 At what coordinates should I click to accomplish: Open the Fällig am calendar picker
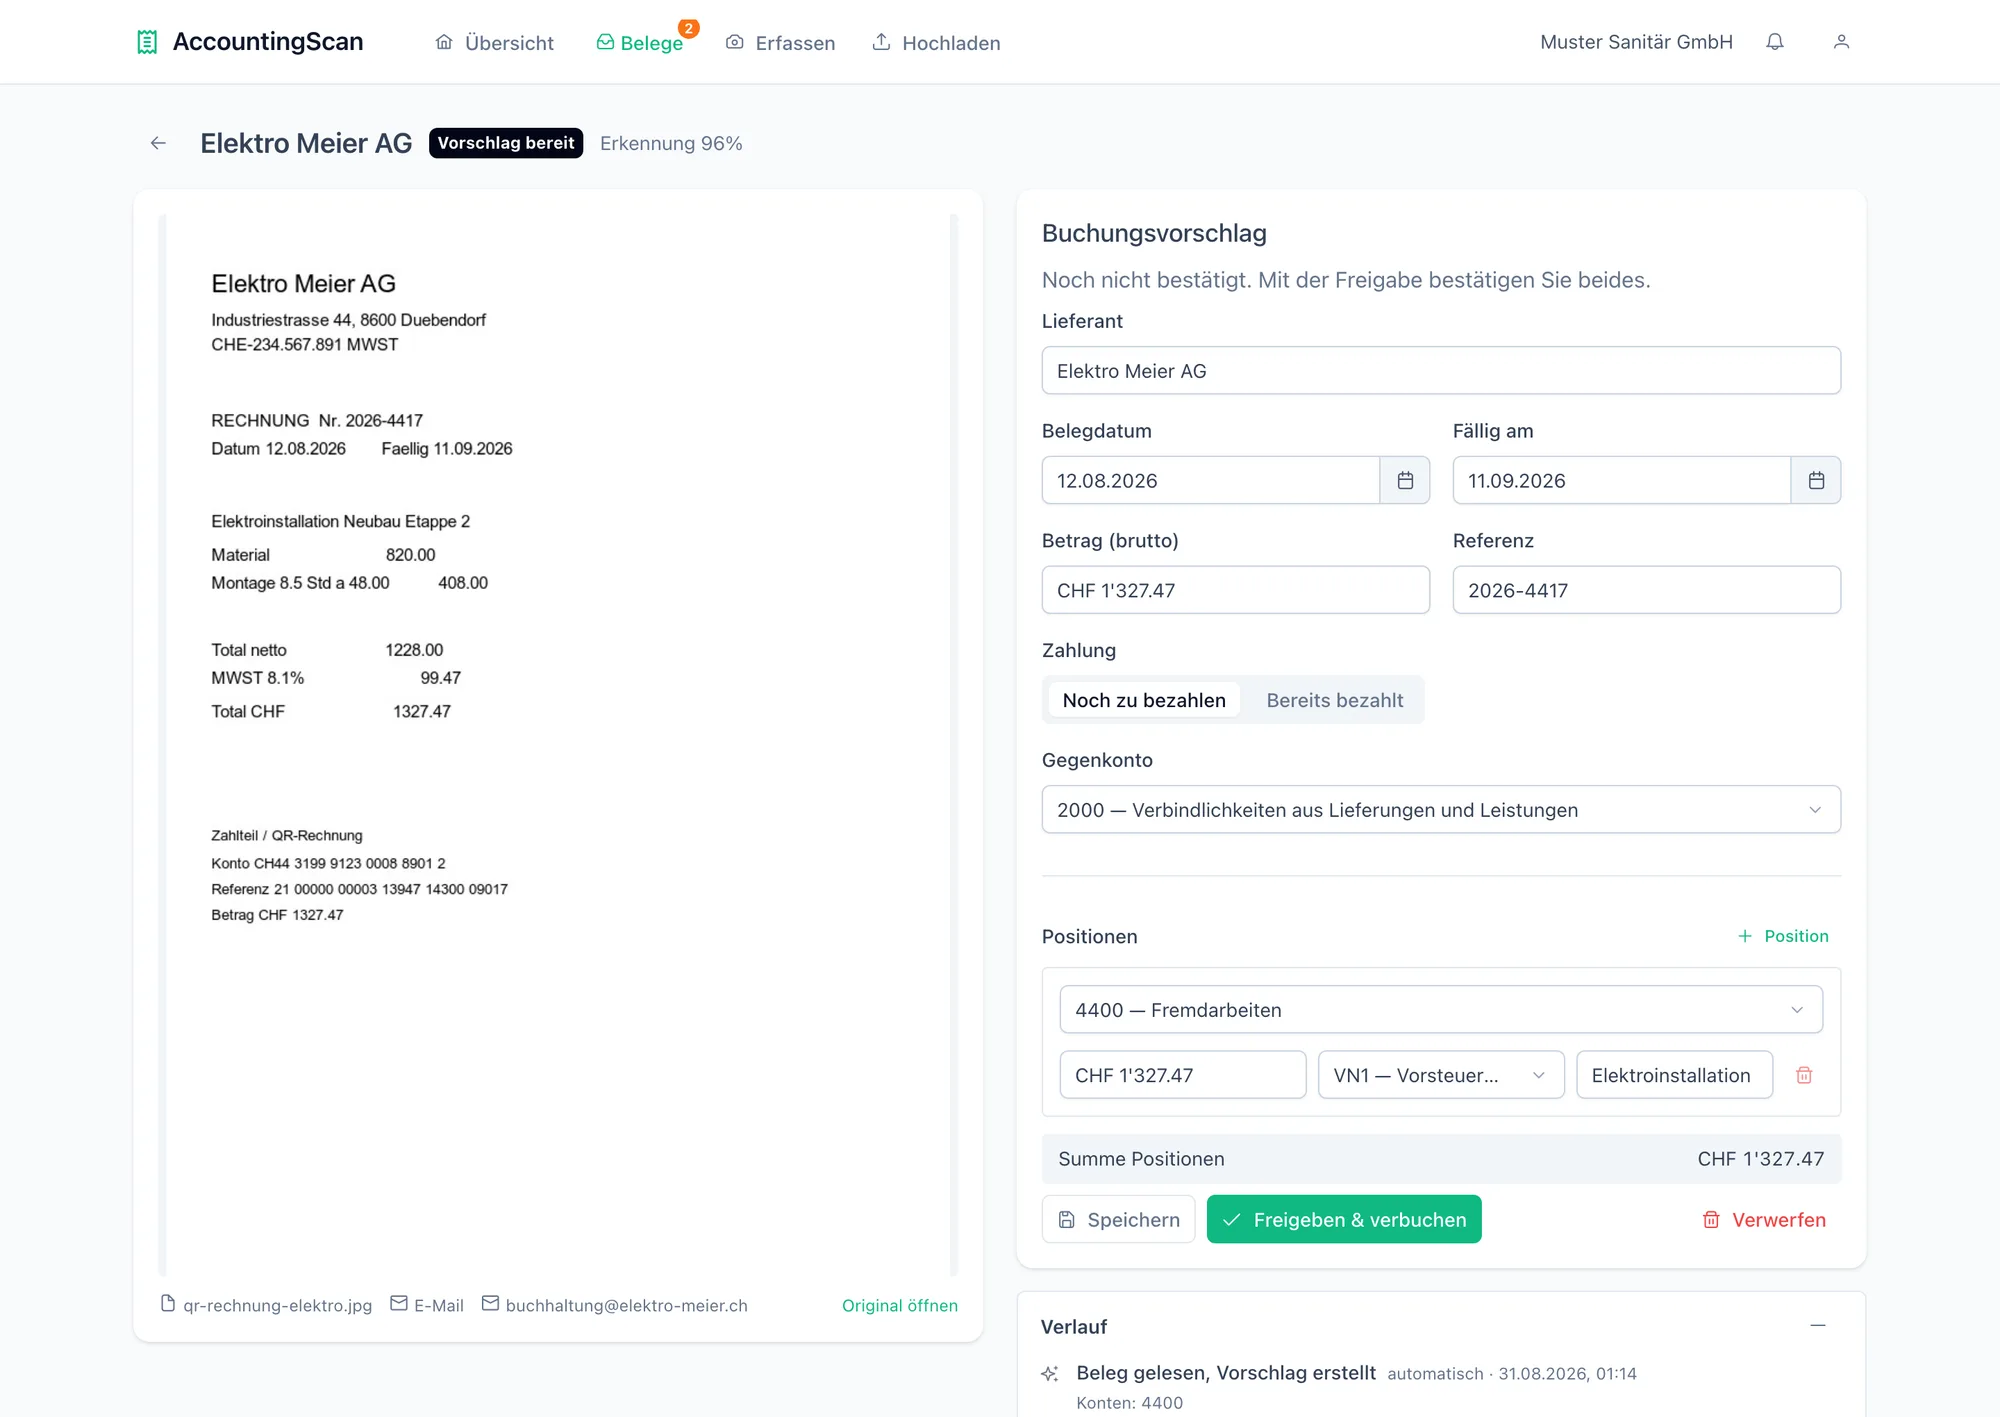click(1816, 480)
